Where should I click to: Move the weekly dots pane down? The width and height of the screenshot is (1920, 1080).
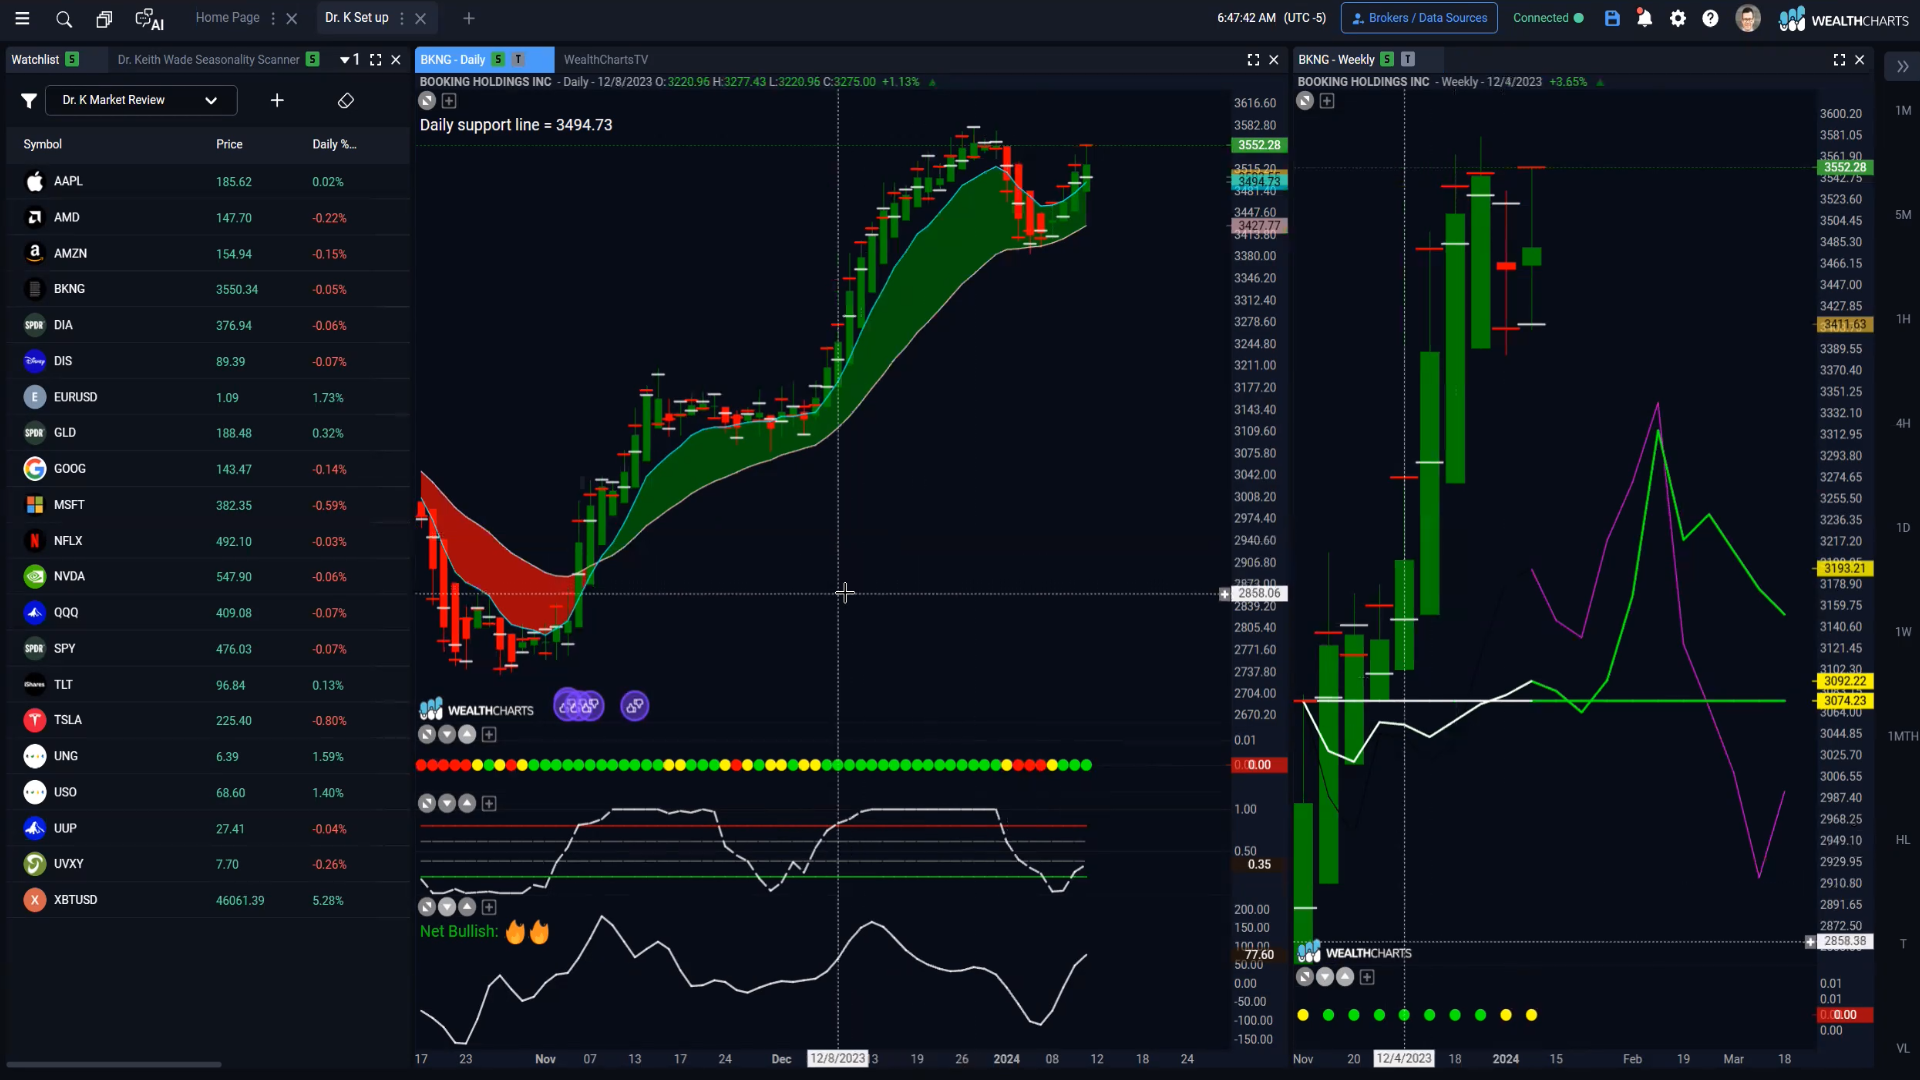click(x=1325, y=977)
